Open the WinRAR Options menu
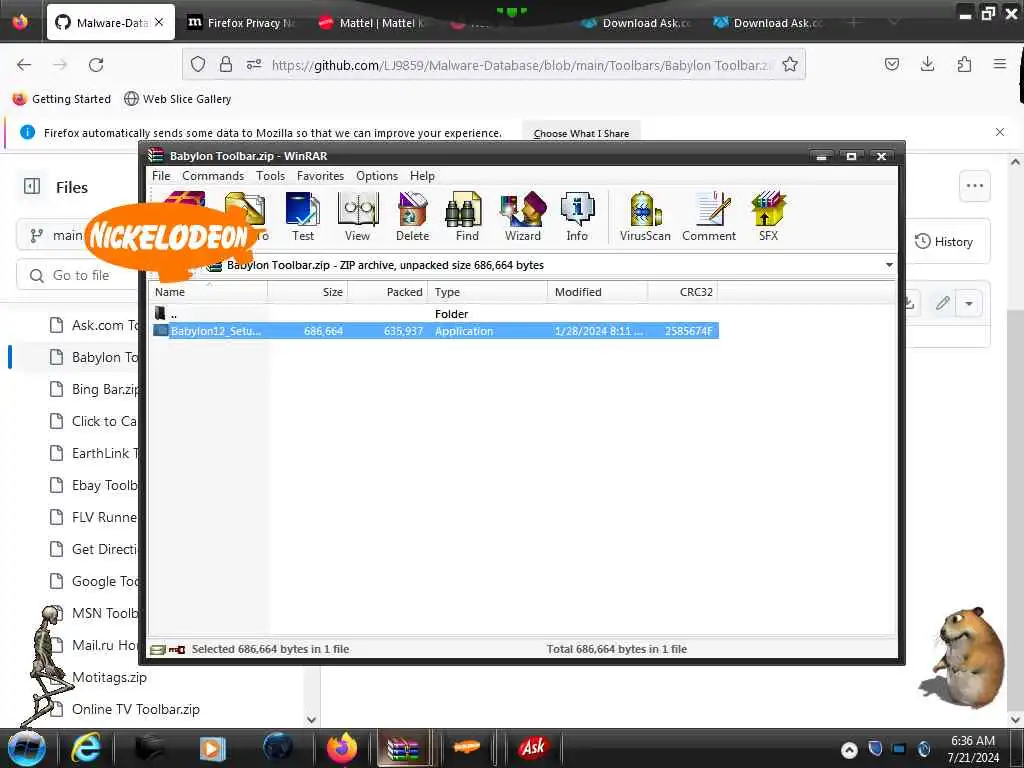 [x=377, y=176]
